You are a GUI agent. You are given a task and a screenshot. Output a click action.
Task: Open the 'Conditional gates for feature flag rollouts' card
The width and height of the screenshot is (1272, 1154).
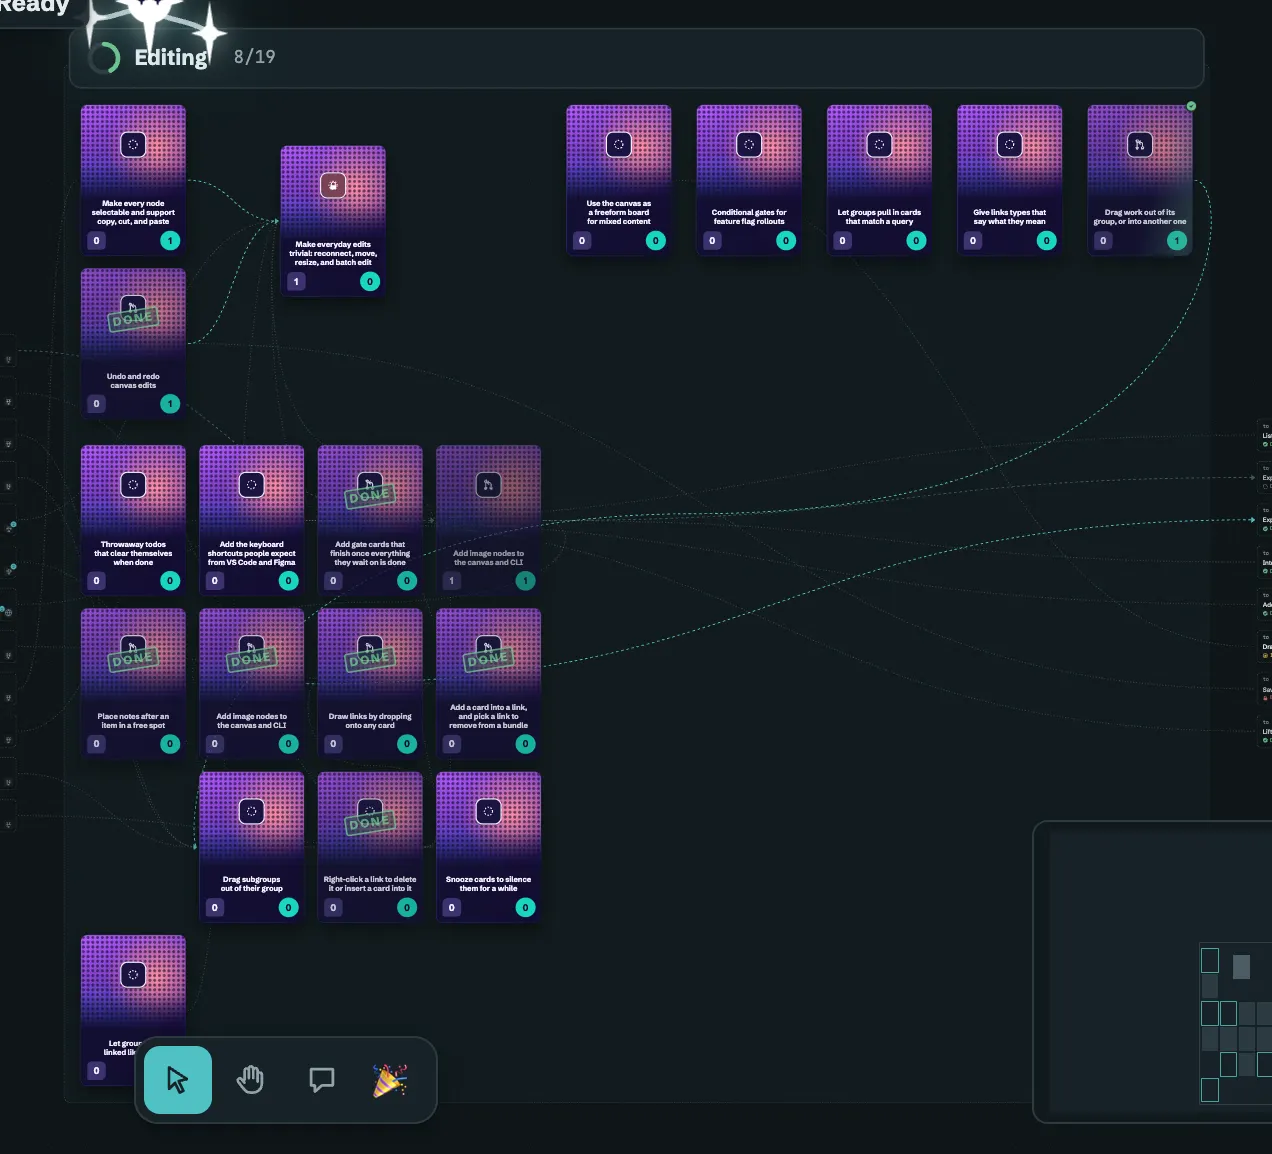pos(749,180)
